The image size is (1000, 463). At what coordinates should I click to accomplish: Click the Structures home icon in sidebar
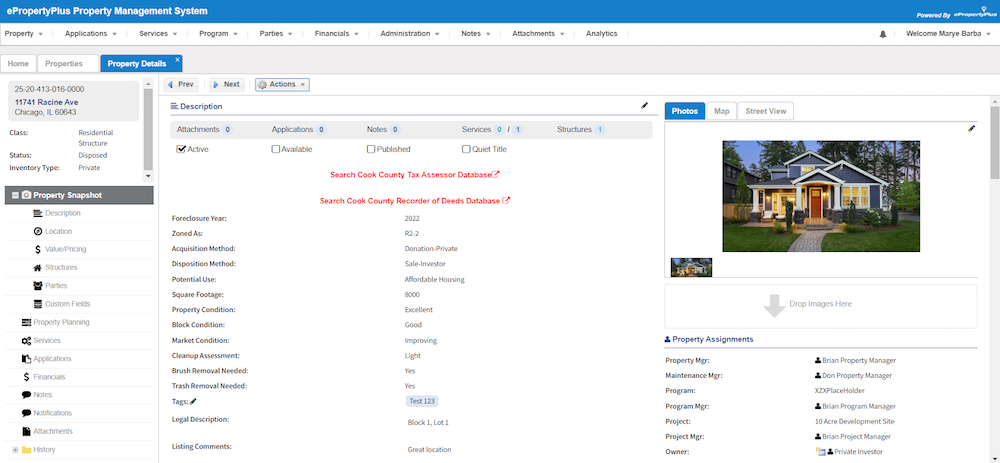coord(38,268)
